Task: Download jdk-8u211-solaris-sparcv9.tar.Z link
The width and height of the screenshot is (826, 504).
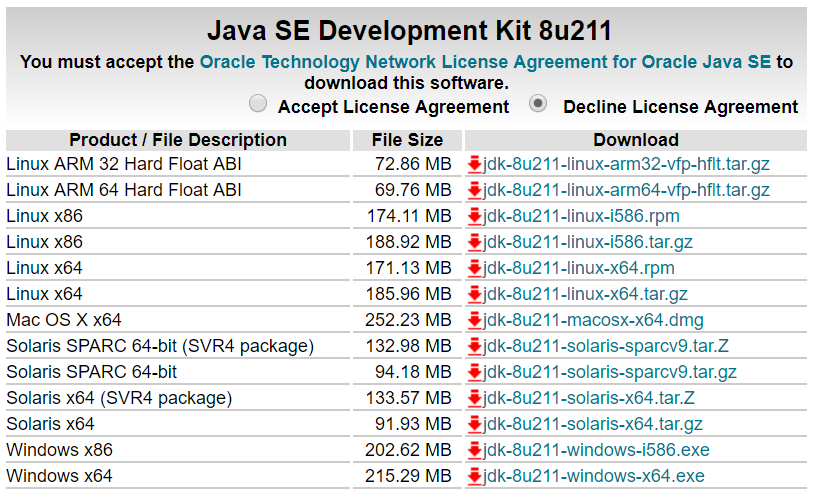Action: point(606,346)
